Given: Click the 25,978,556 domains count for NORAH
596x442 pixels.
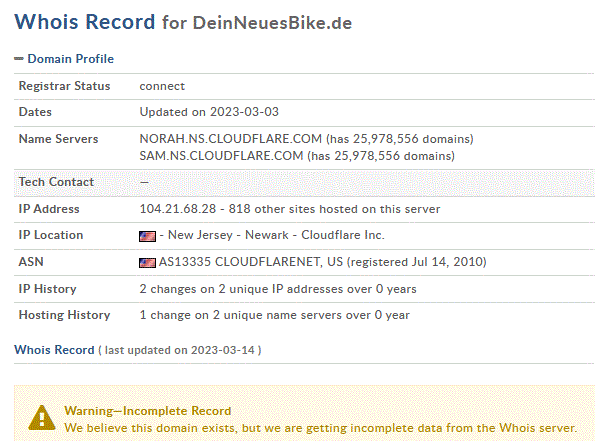Looking at the screenshot, I should [413, 139].
